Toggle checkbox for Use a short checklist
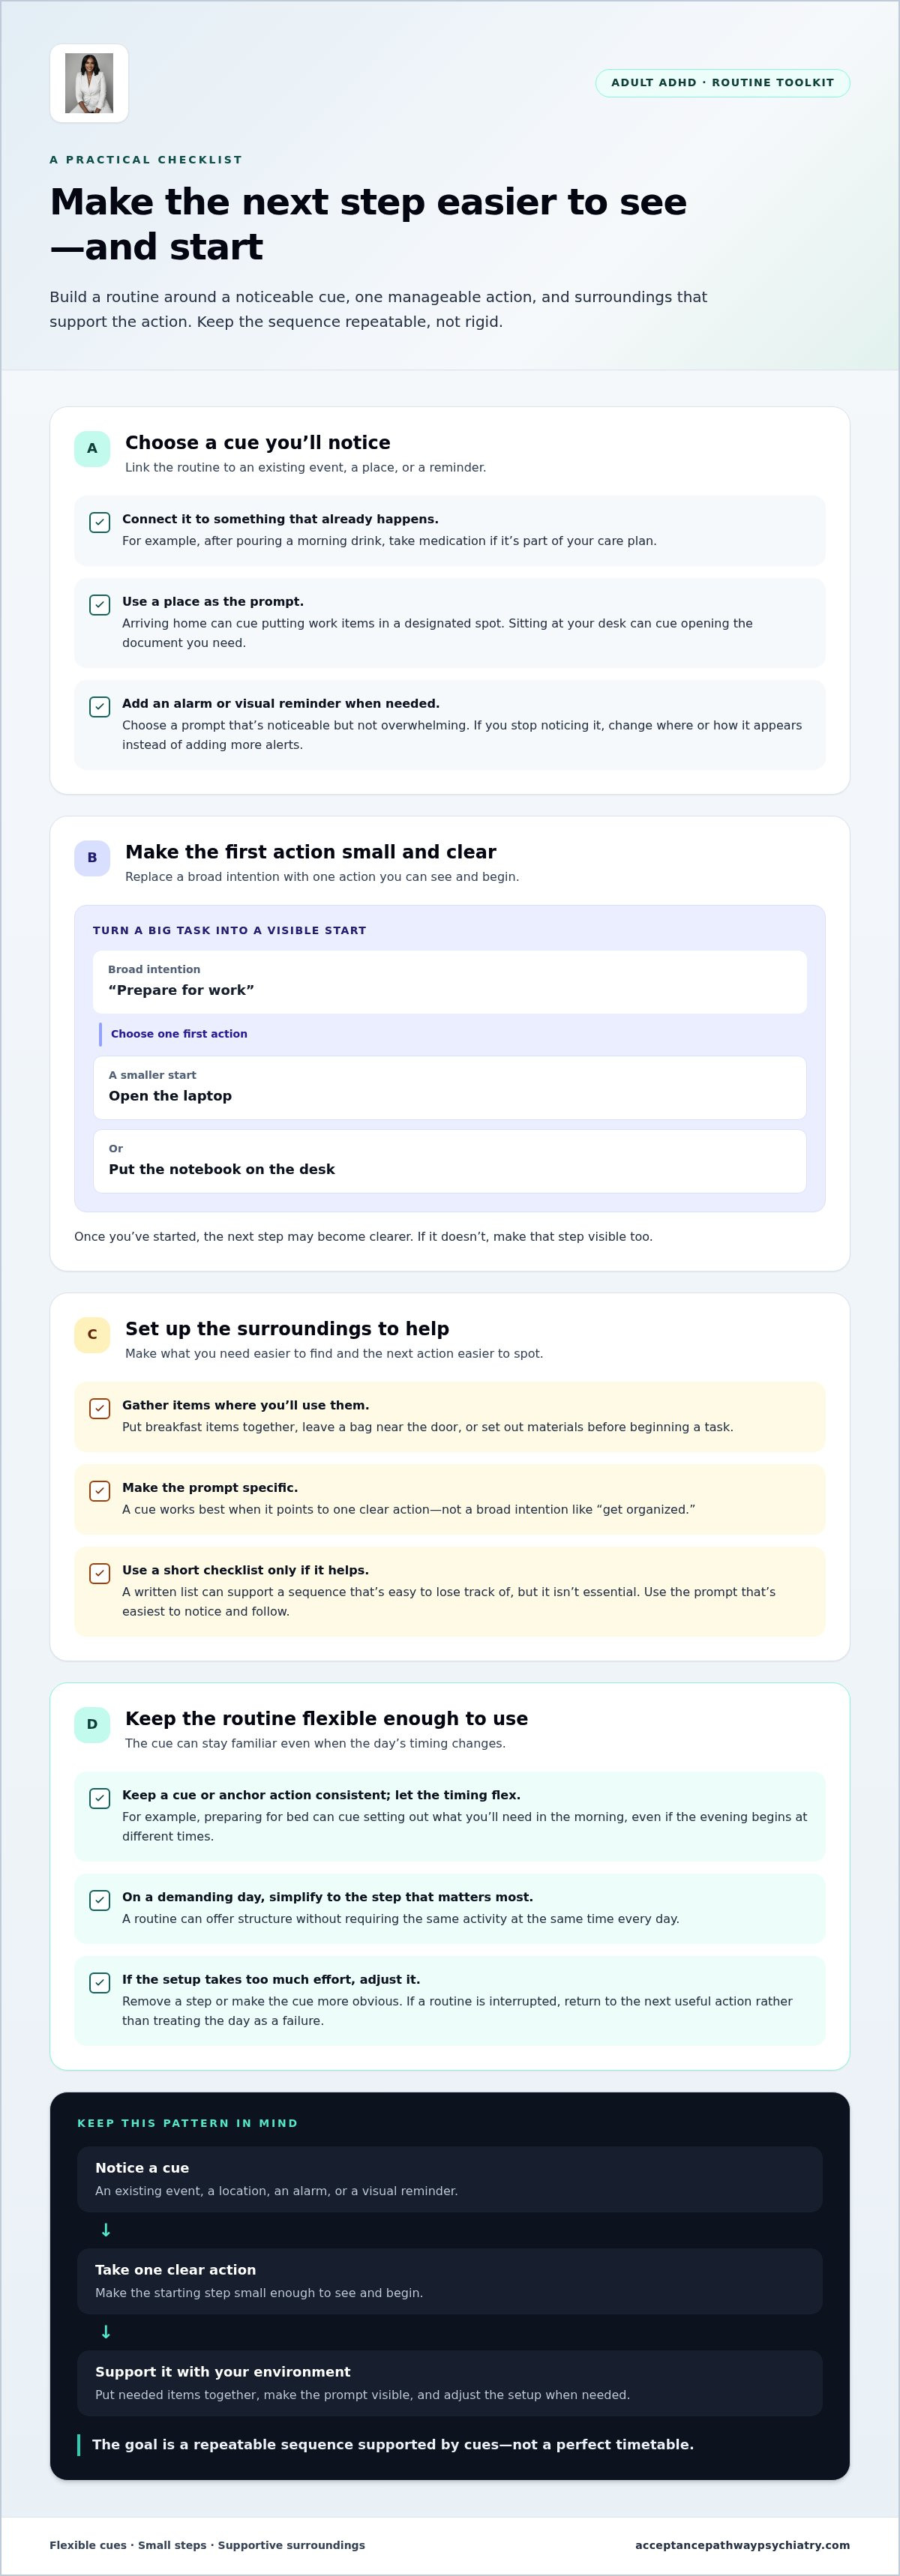The height and width of the screenshot is (2576, 900). click(x=100, y=1574)
